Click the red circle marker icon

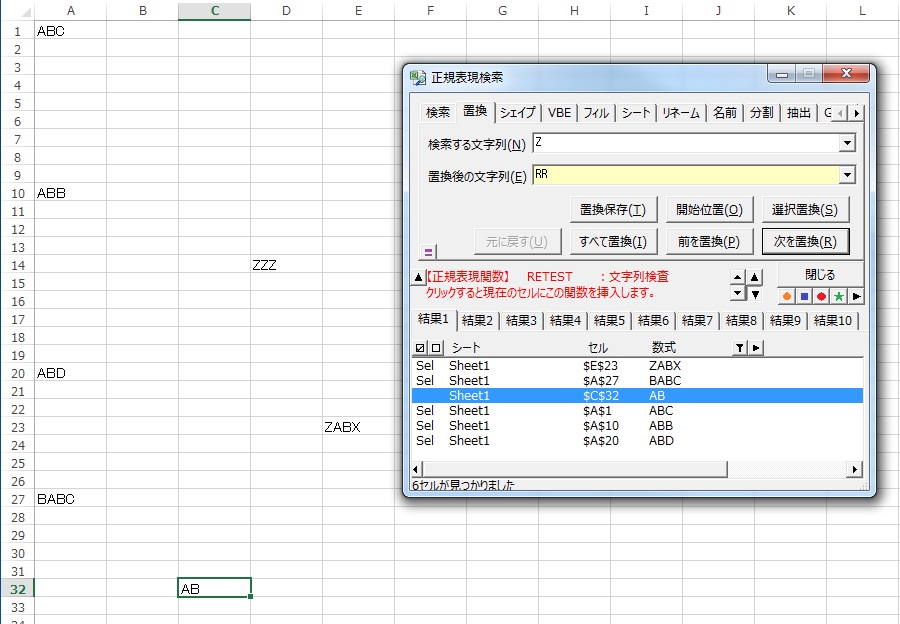821,296
